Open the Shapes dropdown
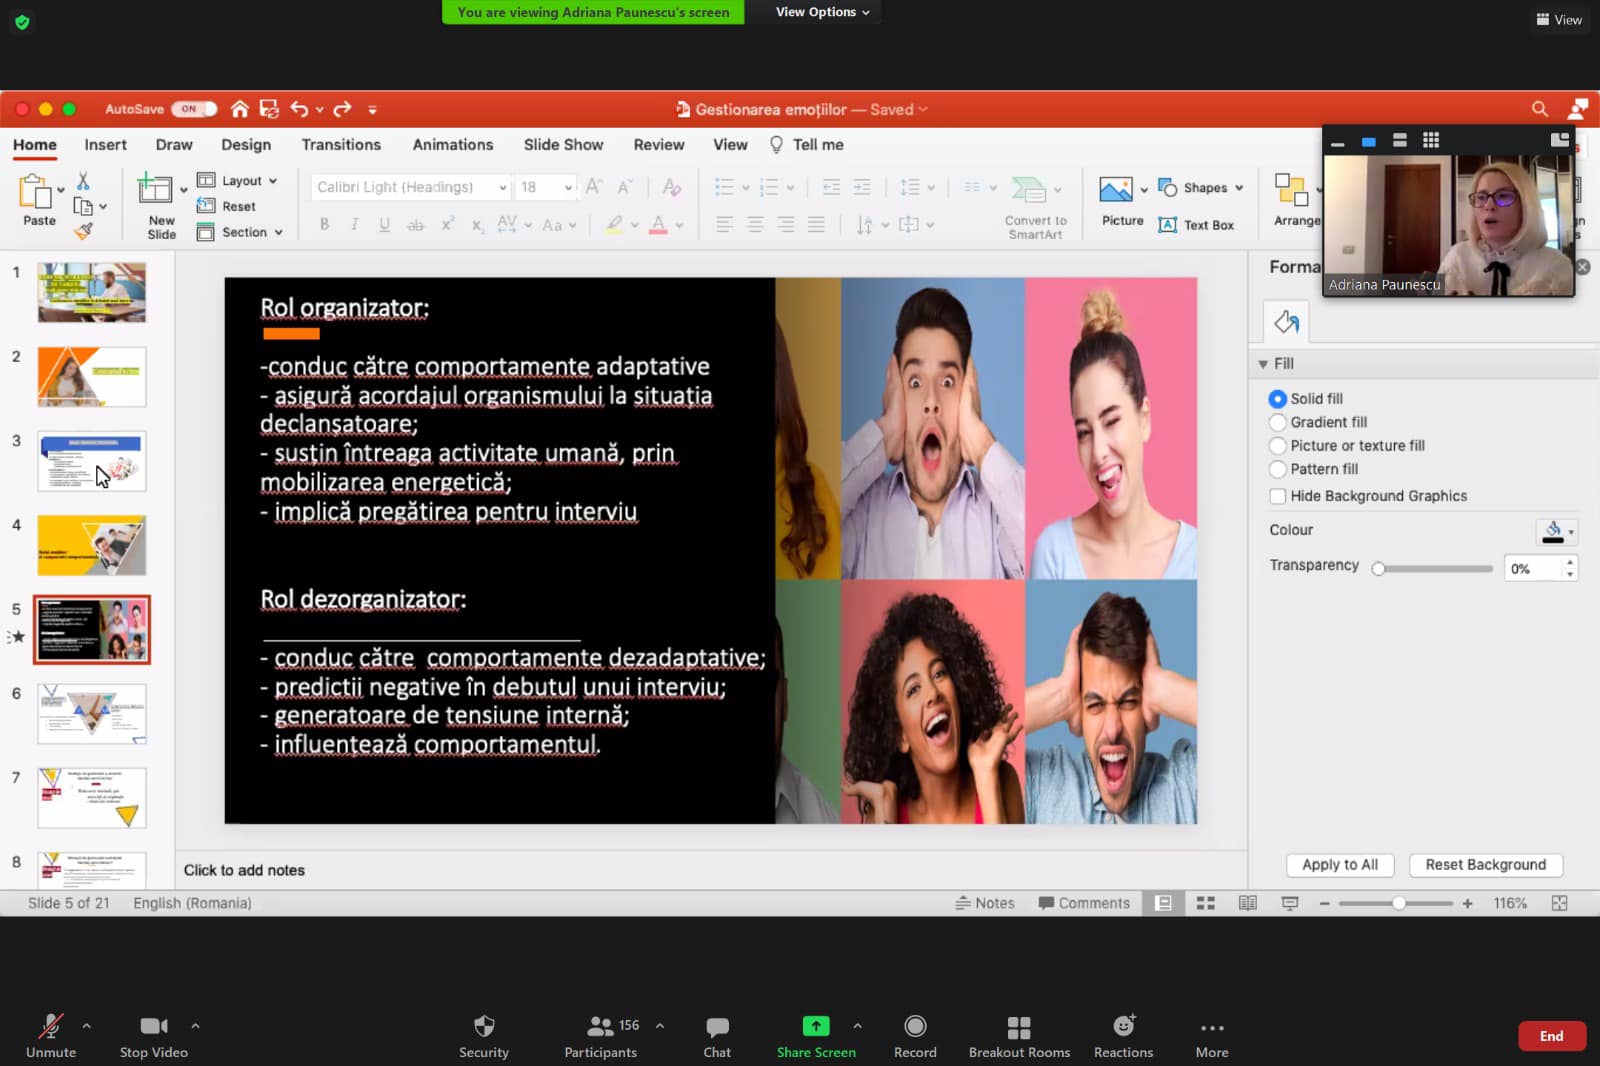1600x1066 pixels. (1201, 188)
